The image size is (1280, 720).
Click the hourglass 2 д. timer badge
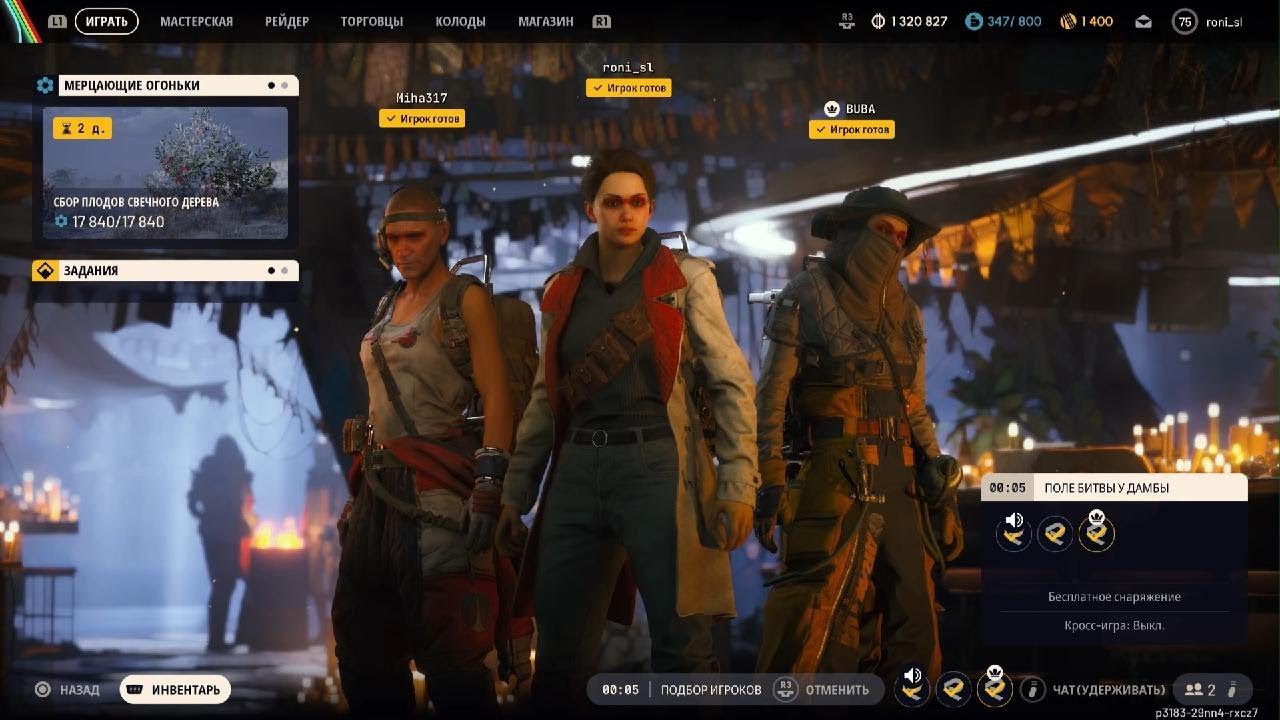point(82,129)
